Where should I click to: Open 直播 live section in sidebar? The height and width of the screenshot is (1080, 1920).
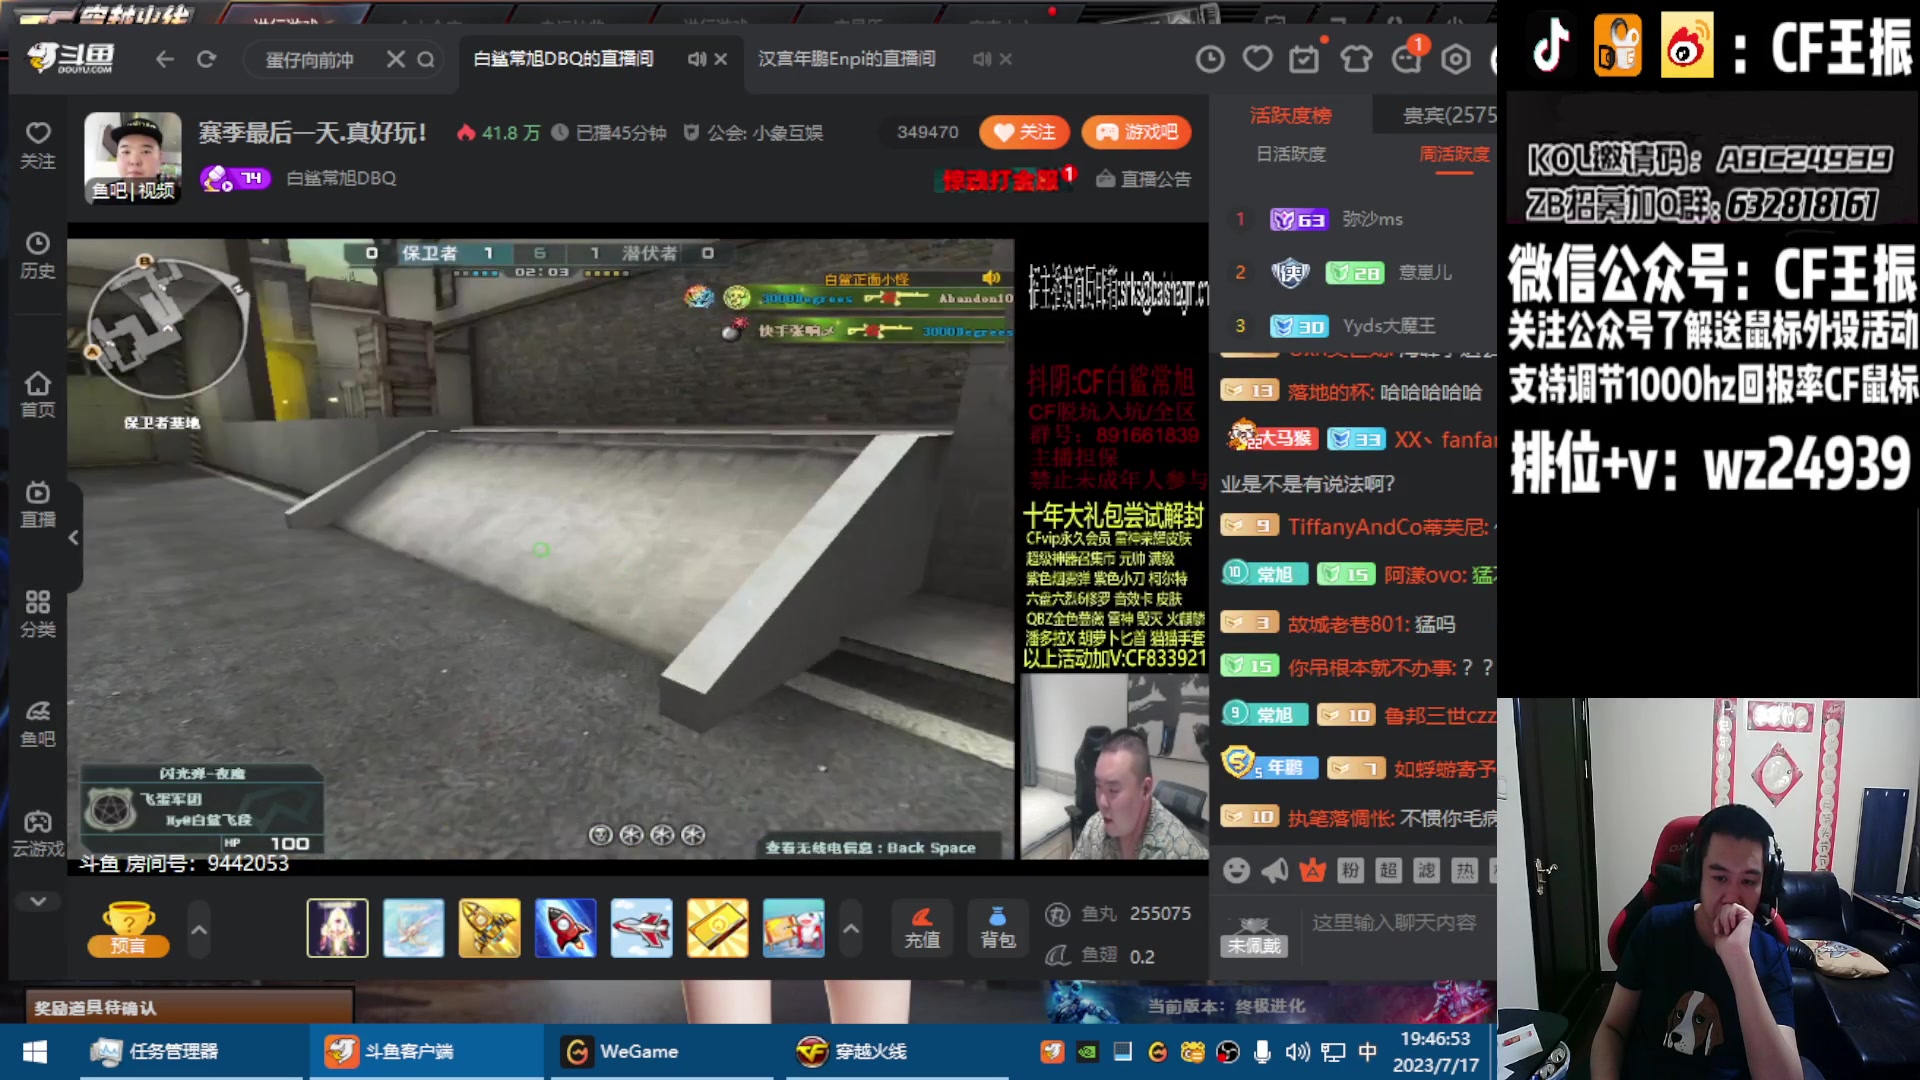[38, 505]
